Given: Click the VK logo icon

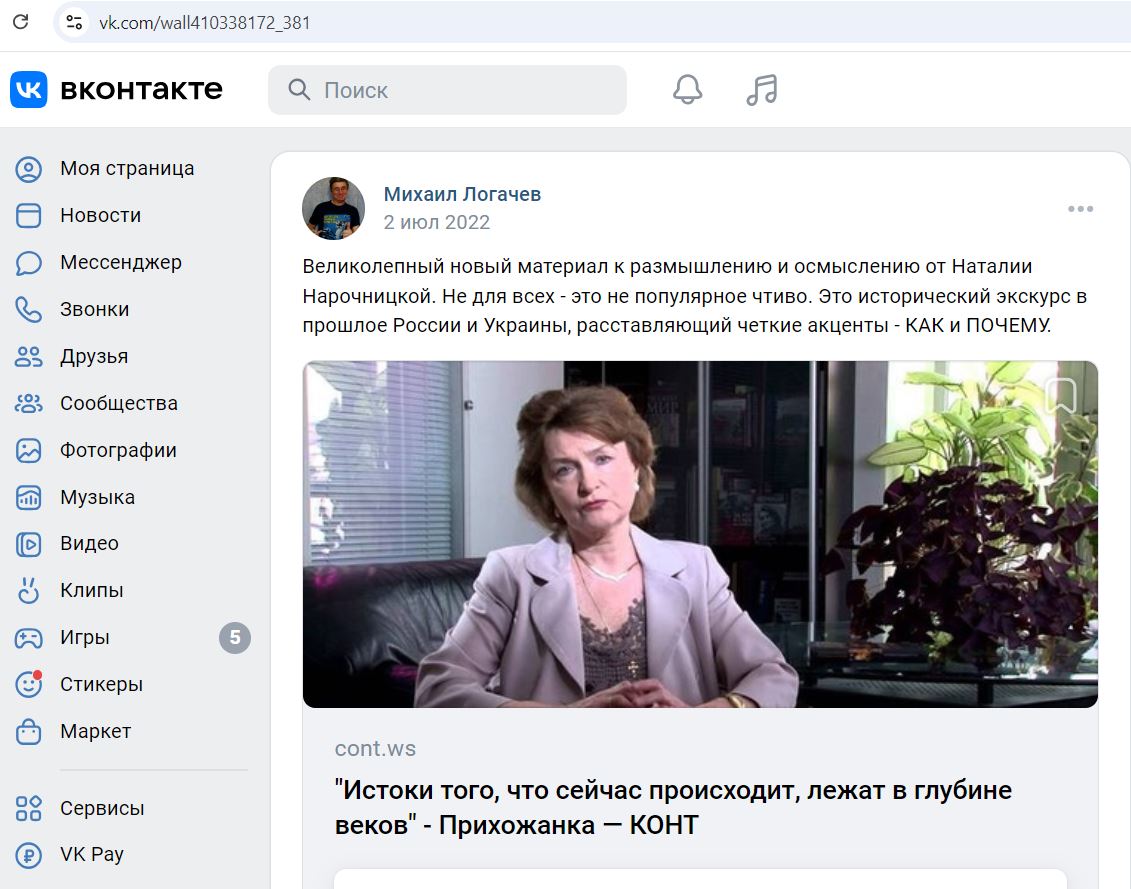Looking at the screenshot, I should coord(29,89).
